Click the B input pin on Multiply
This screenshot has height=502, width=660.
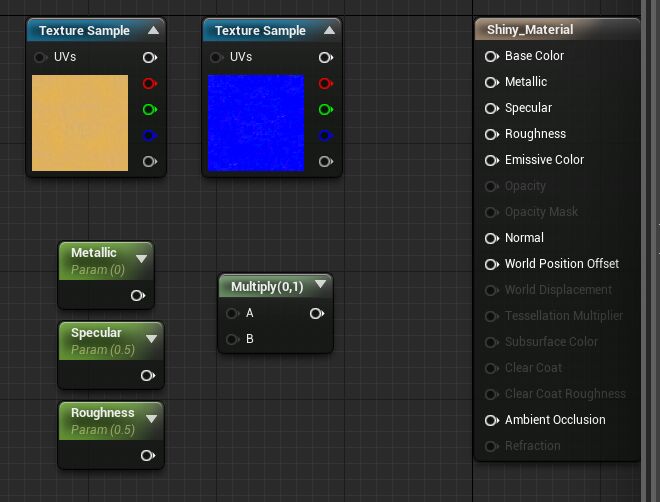tap(232, 339)
